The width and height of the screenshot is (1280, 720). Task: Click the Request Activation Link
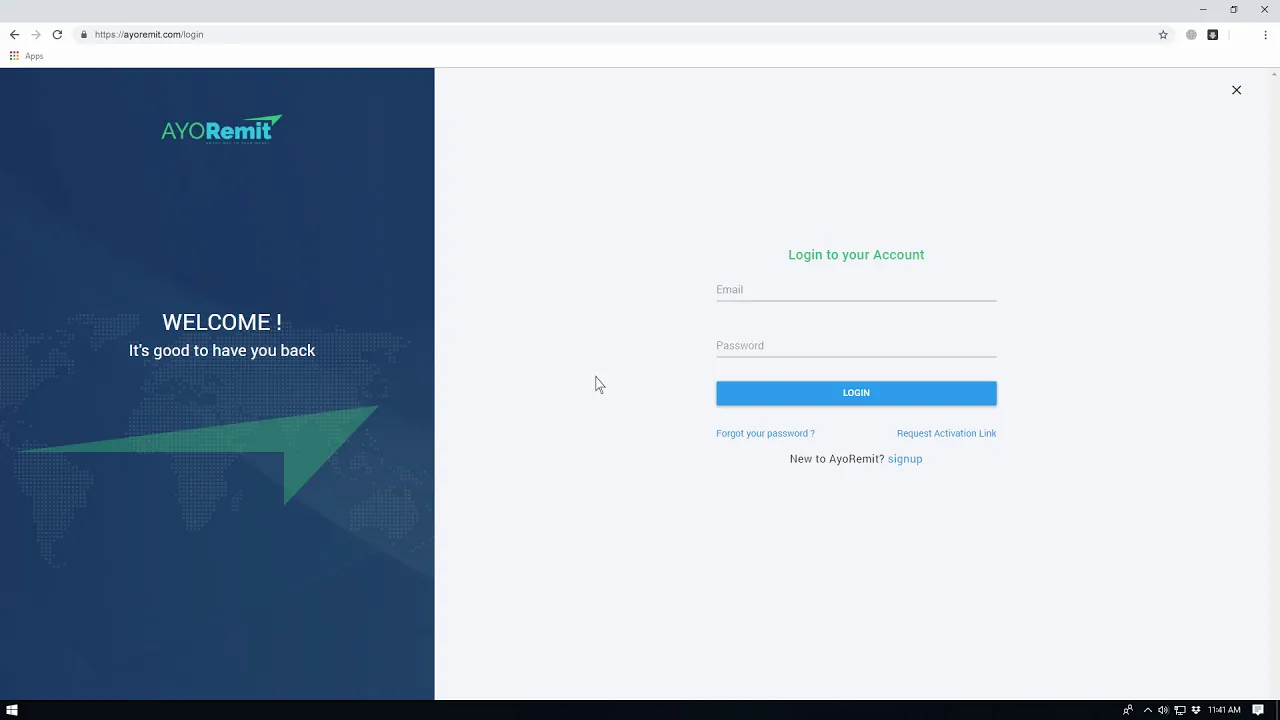tap(946, 433)
